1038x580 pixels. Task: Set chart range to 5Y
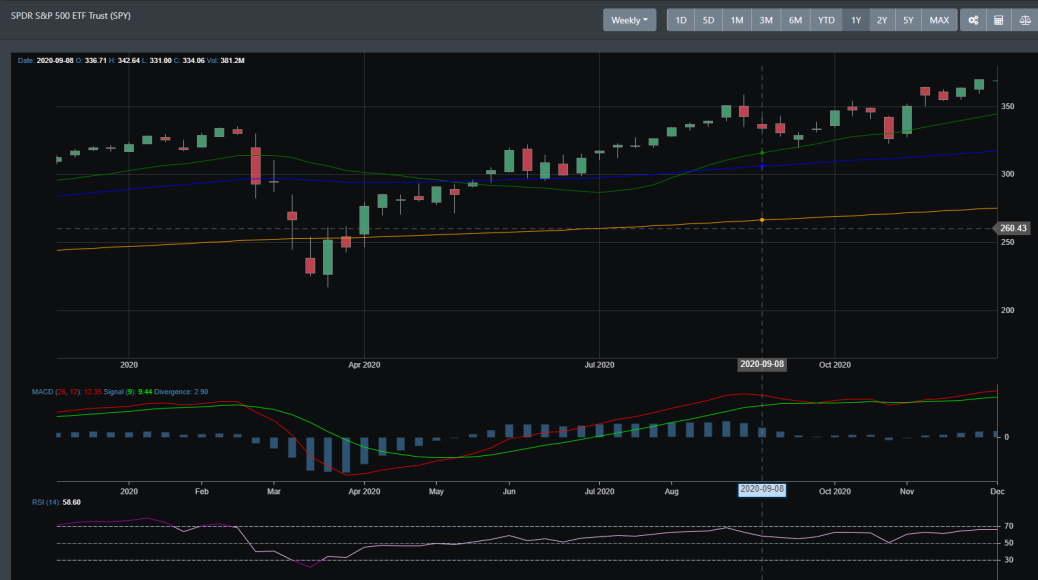pyautogui.click(x=908, y=20)
